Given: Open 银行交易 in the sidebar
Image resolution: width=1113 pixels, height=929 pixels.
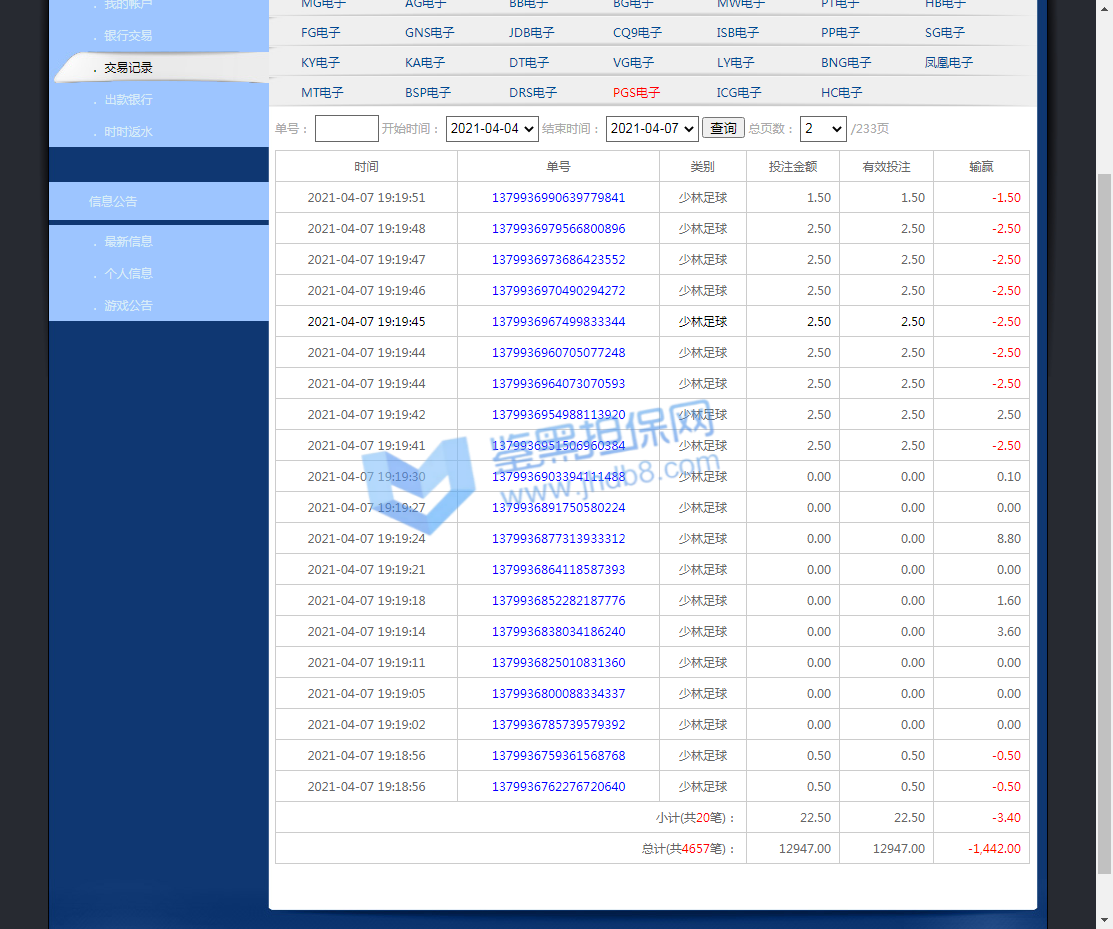Looking at the screenshot, I should point(128,36).
